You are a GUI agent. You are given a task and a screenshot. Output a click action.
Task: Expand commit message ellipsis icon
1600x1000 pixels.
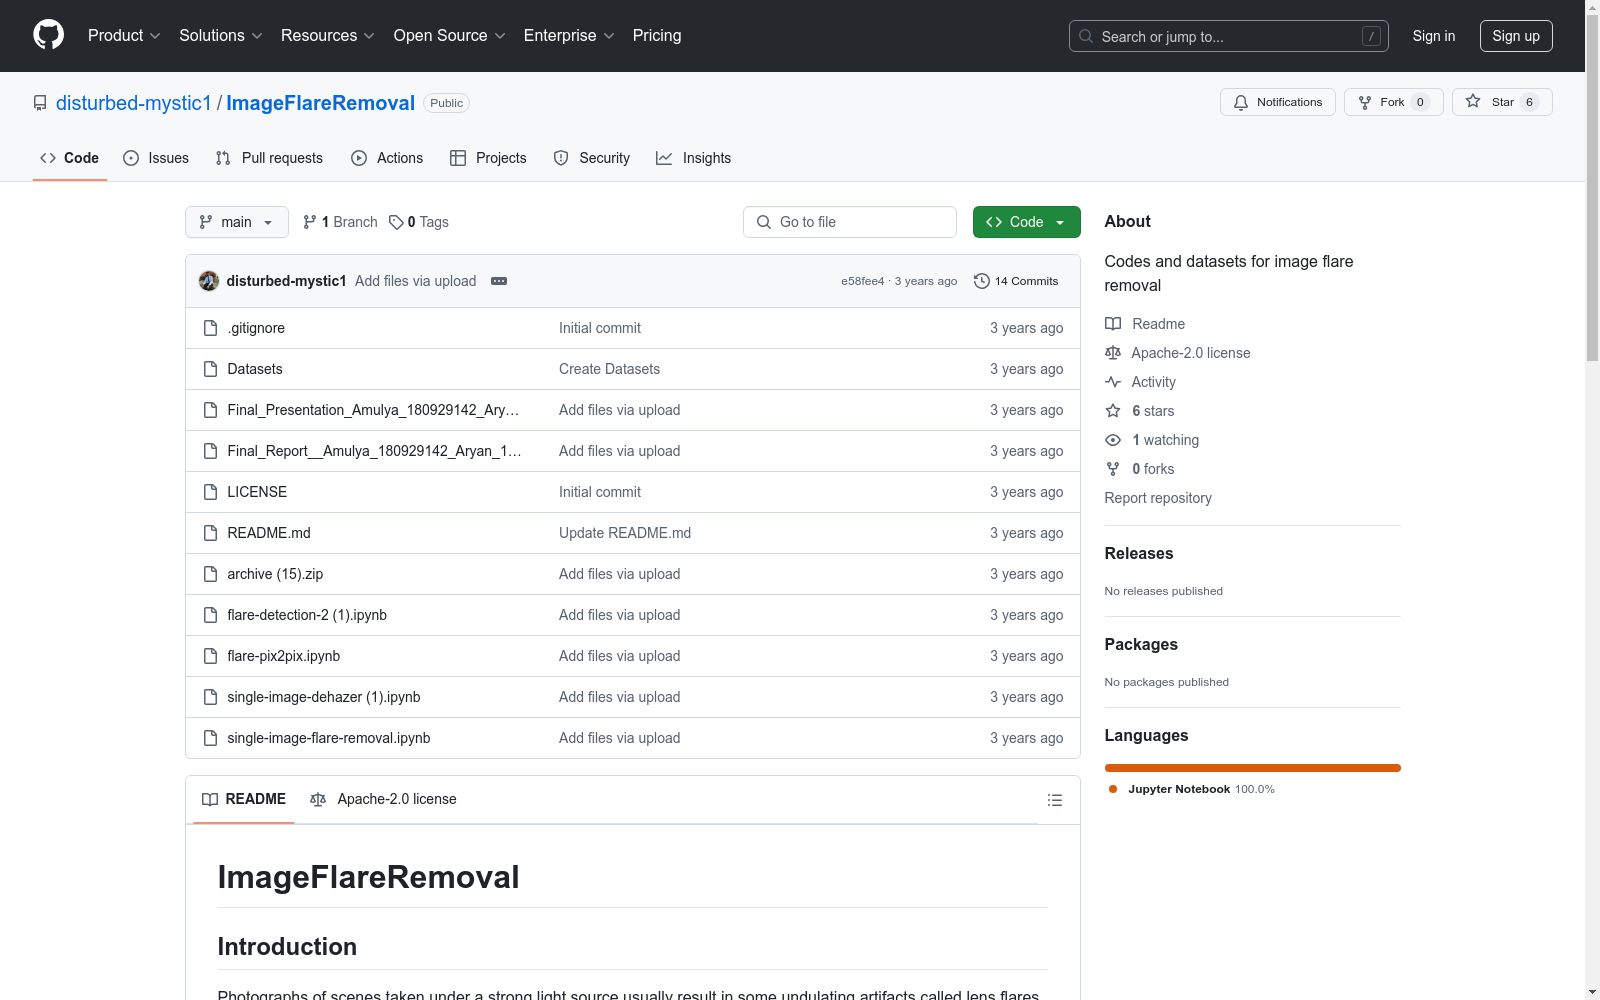pyautogui.click(x=499, y=281)
